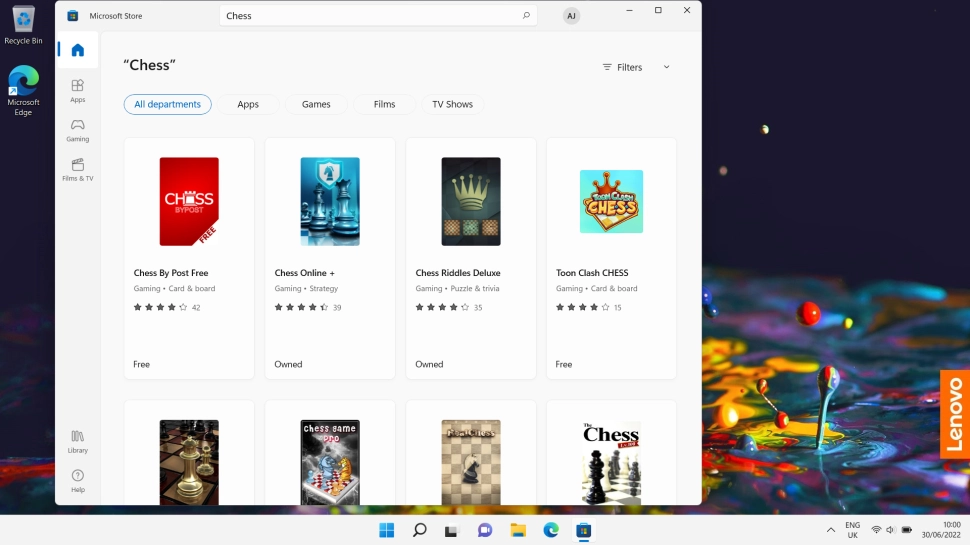Screen dimensions: 970x545
Task: Open Help in the sidebar
Action: (77, 481)
